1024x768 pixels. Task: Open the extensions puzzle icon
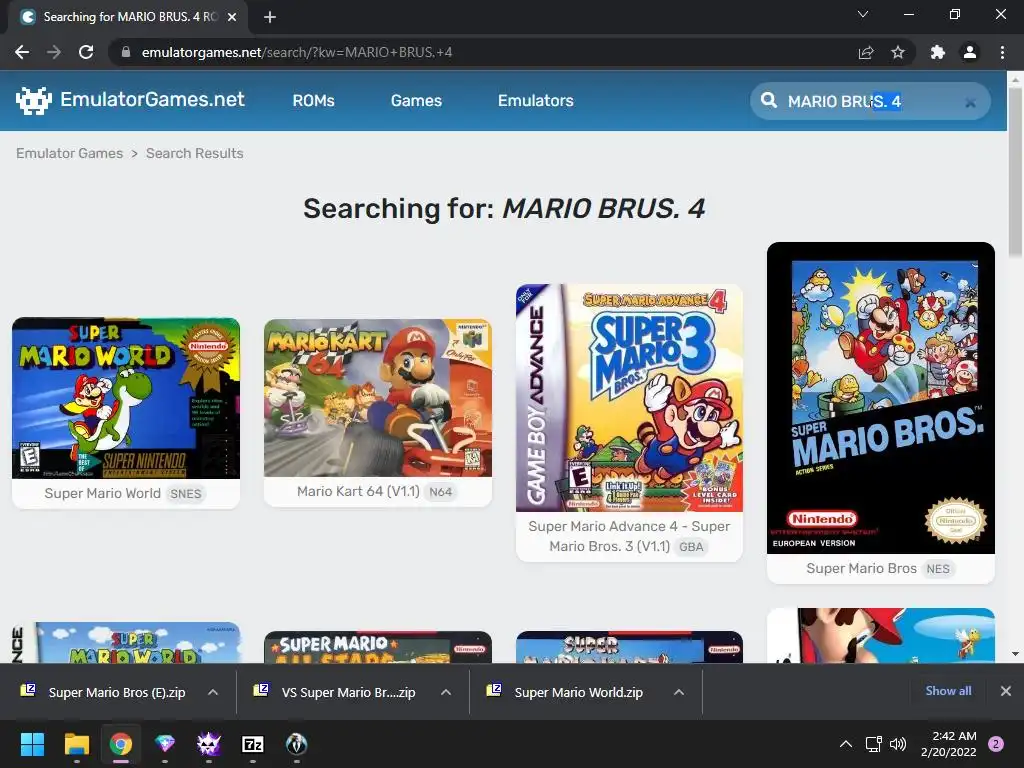(x=938, y=52)
